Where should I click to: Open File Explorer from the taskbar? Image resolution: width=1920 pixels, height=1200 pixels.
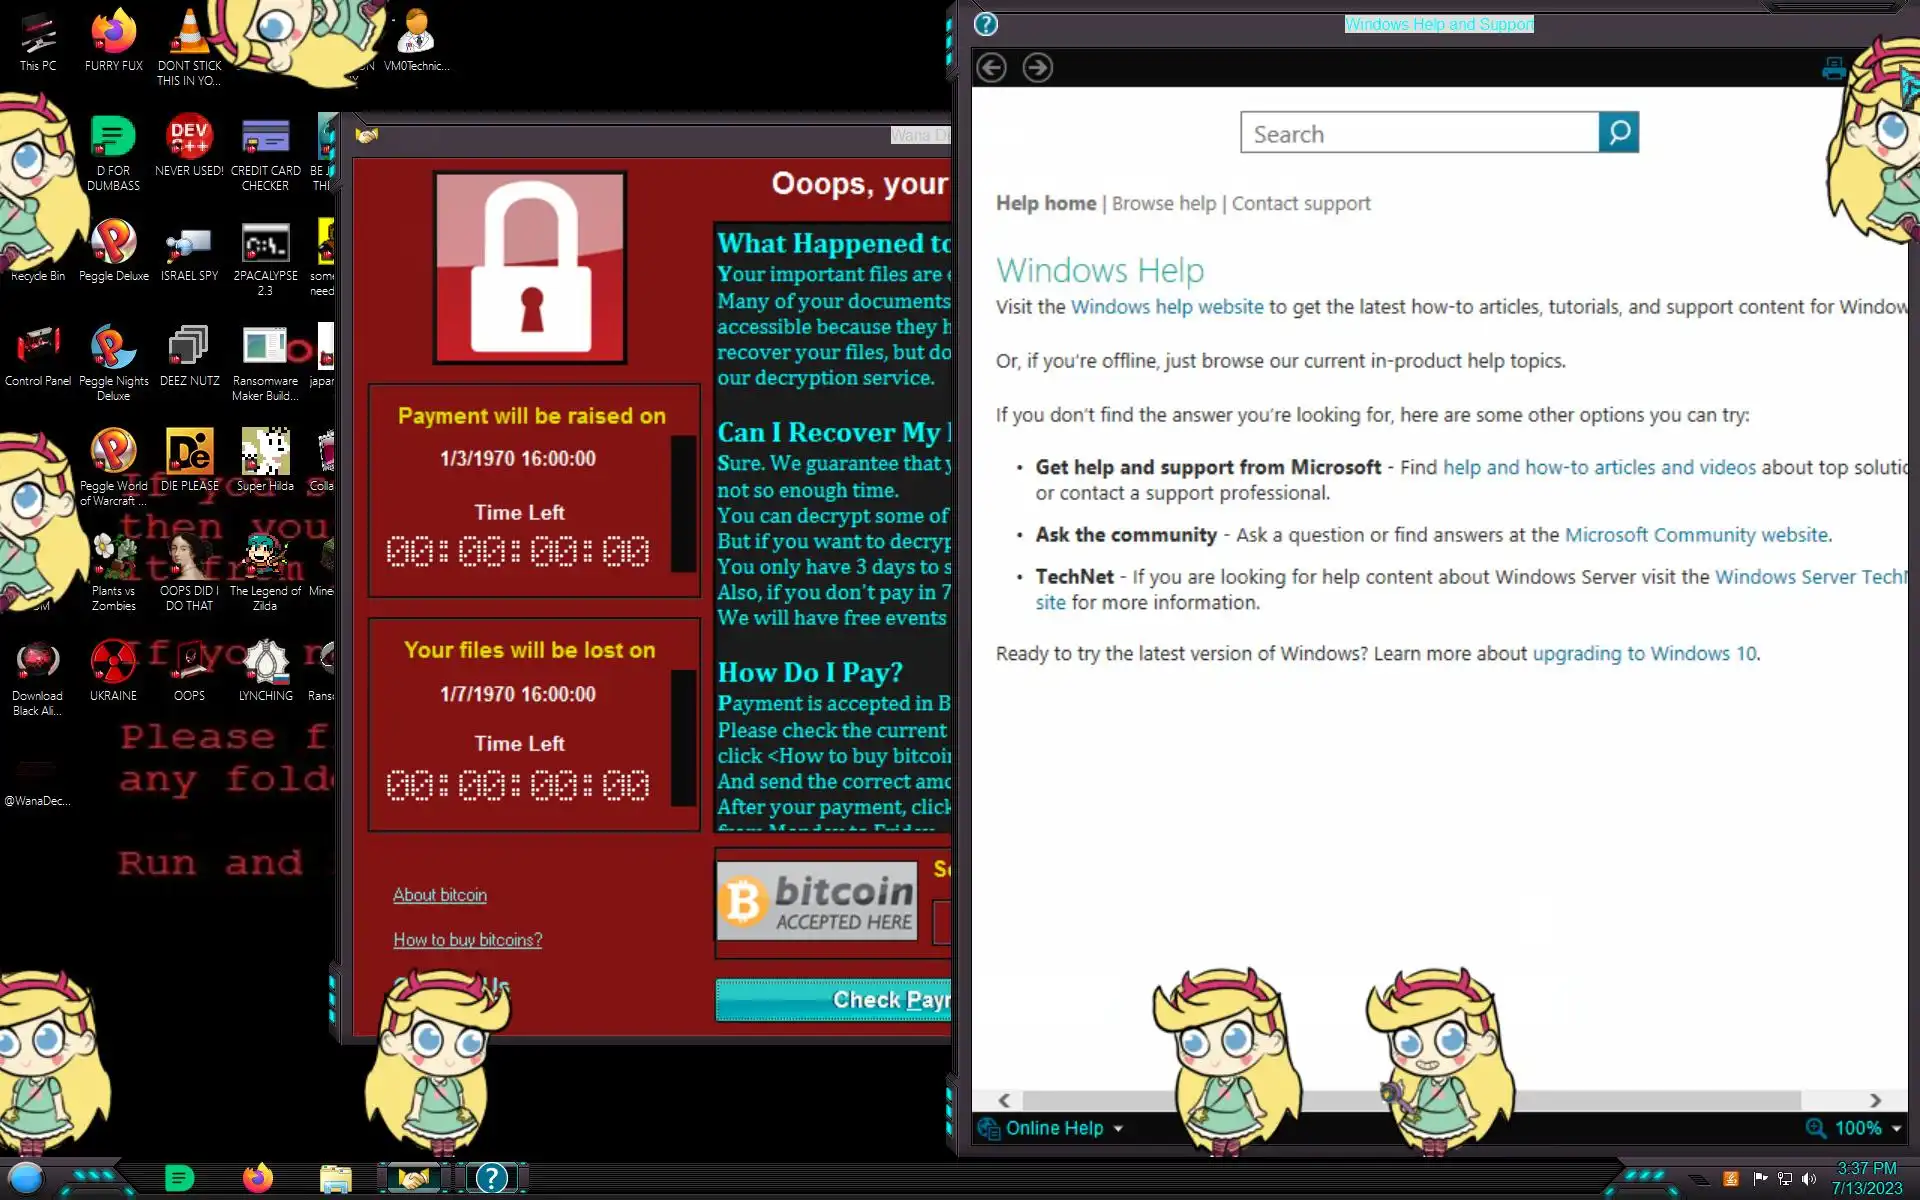pyautogui.click(x=335, y=1178)
